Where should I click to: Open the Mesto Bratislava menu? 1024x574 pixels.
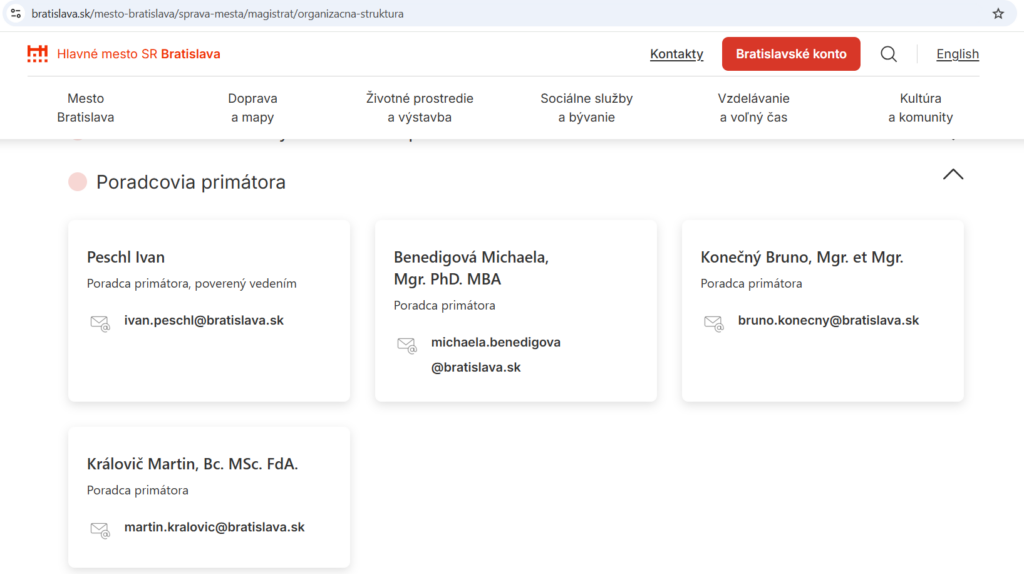tap(85, 108)
